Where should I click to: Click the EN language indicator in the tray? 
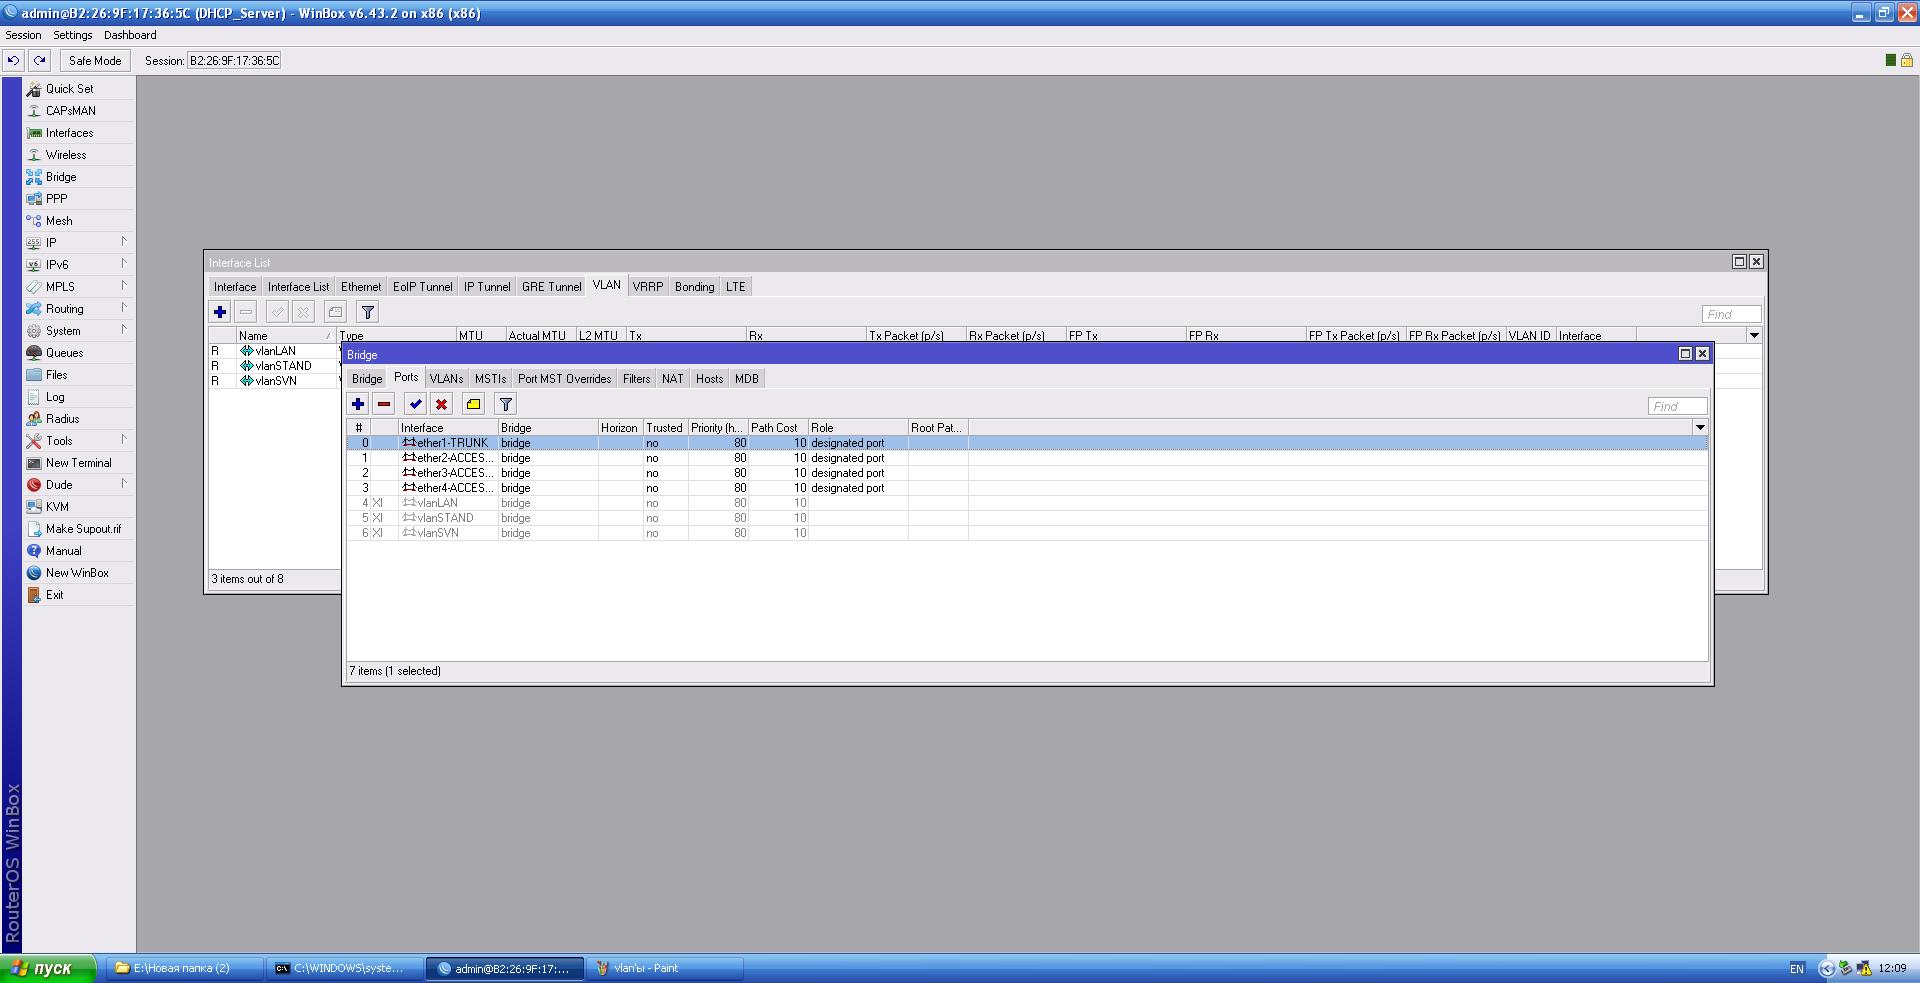1796,968
